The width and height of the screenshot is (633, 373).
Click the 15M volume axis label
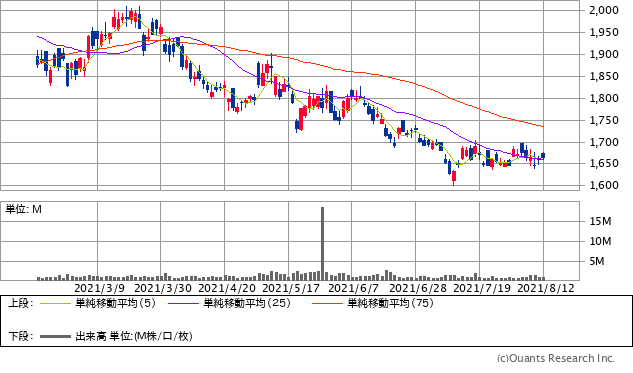(600, 221)
